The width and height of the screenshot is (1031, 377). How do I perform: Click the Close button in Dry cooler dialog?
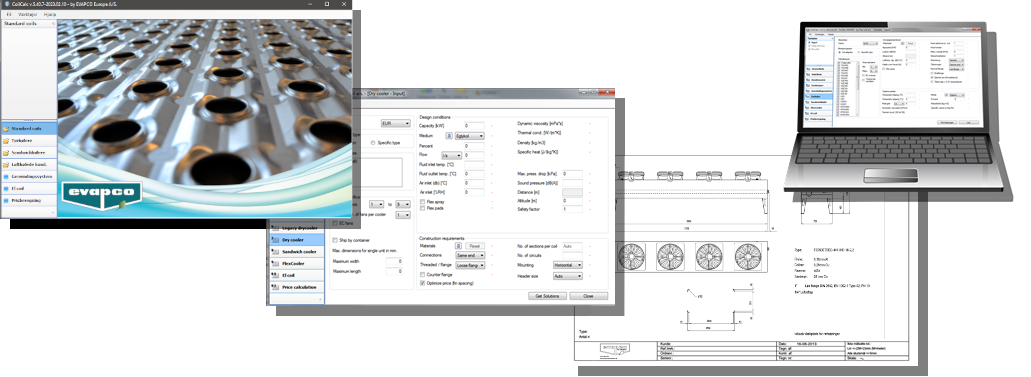tap(588, 296)
